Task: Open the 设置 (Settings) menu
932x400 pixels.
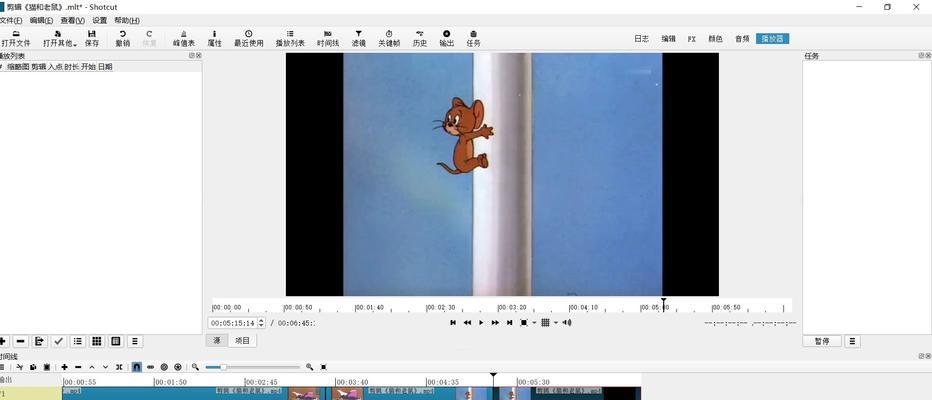Action: 99,20
